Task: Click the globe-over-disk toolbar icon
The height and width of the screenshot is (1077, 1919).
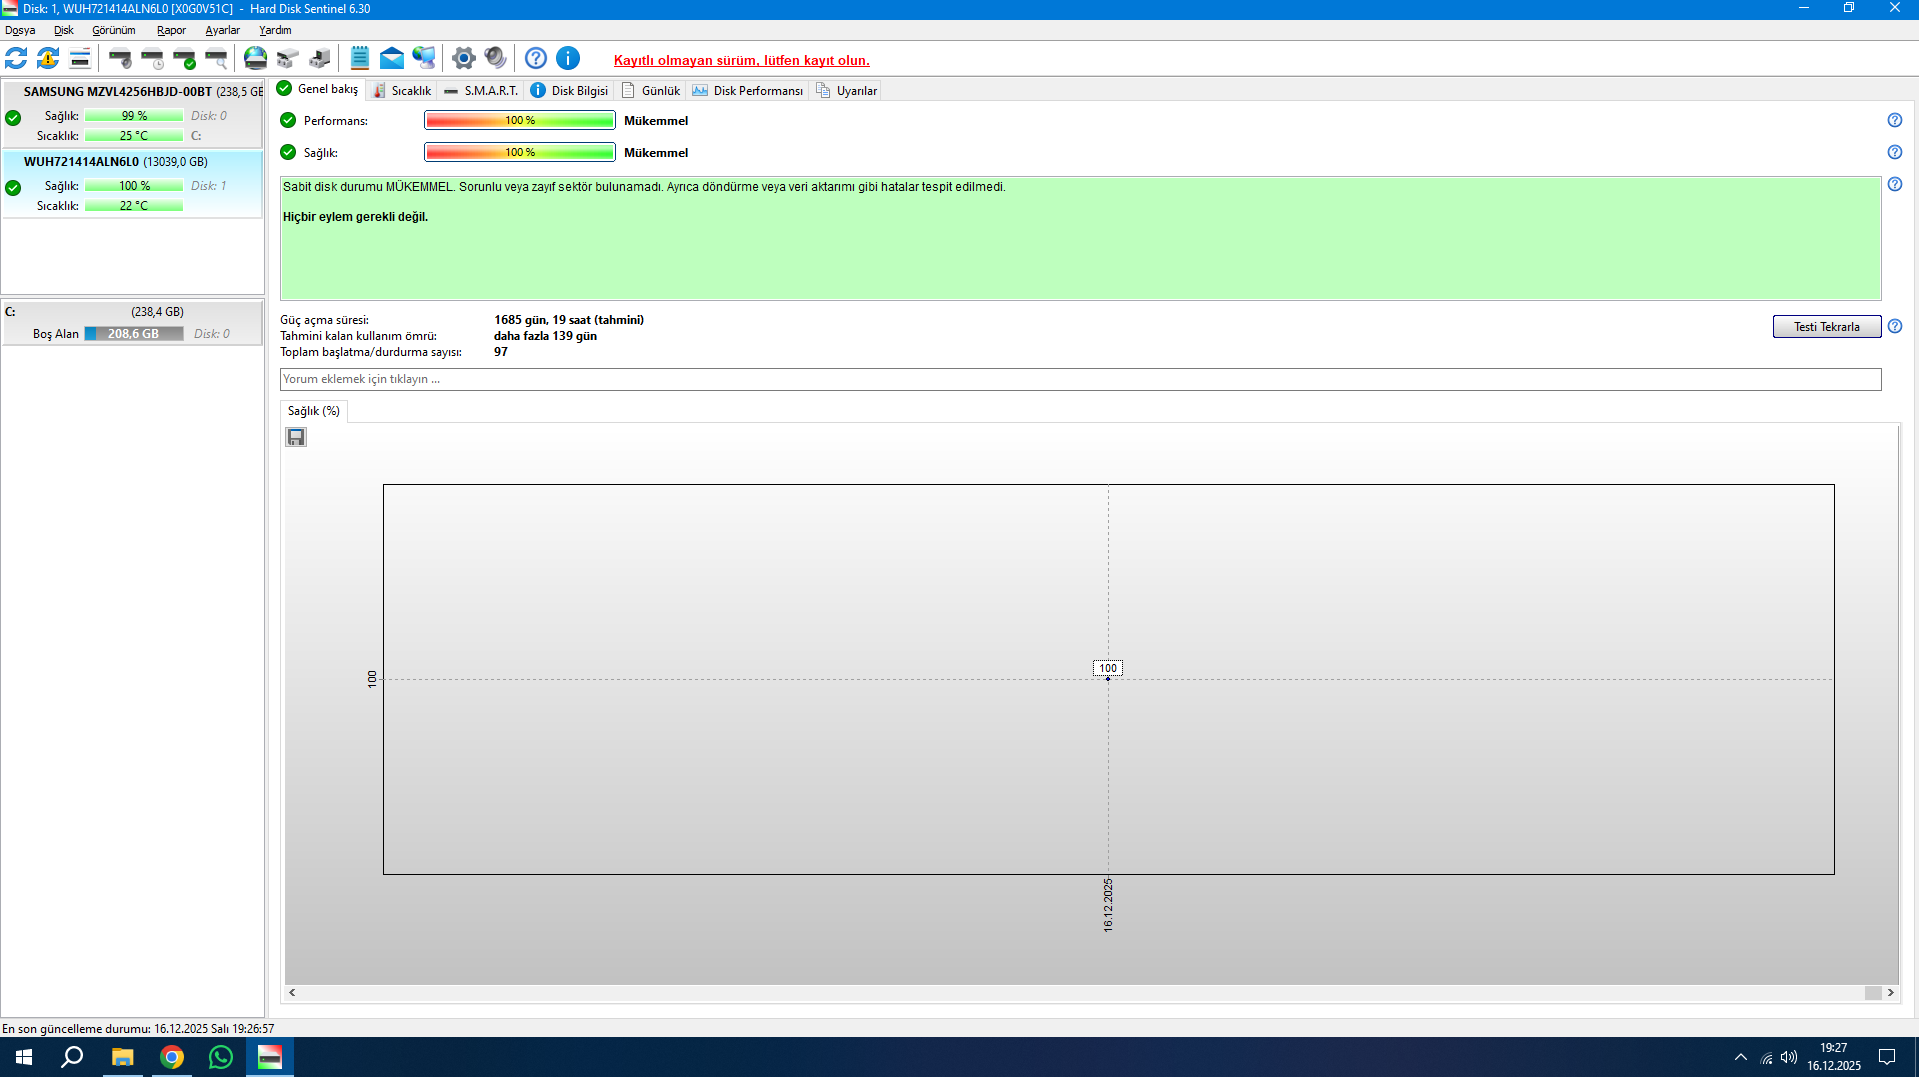Action: (256, 58)
